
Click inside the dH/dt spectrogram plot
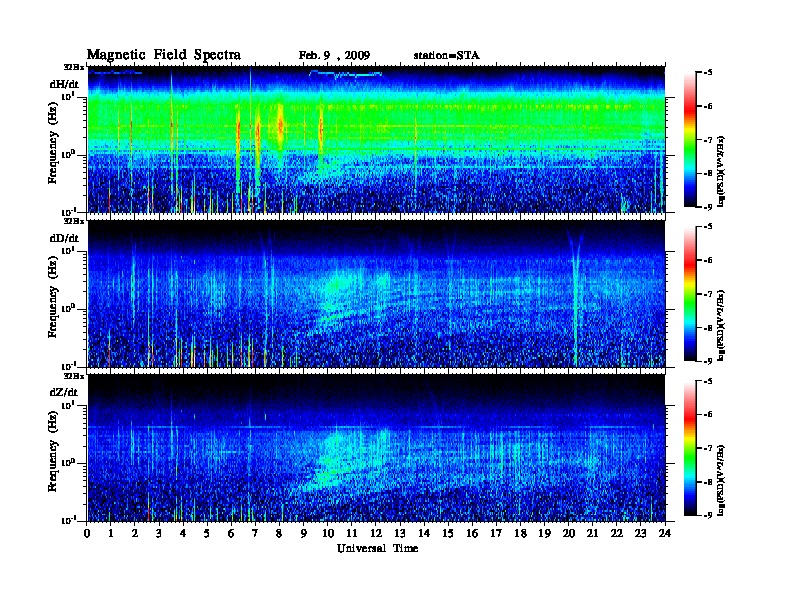tap(376, 139)
